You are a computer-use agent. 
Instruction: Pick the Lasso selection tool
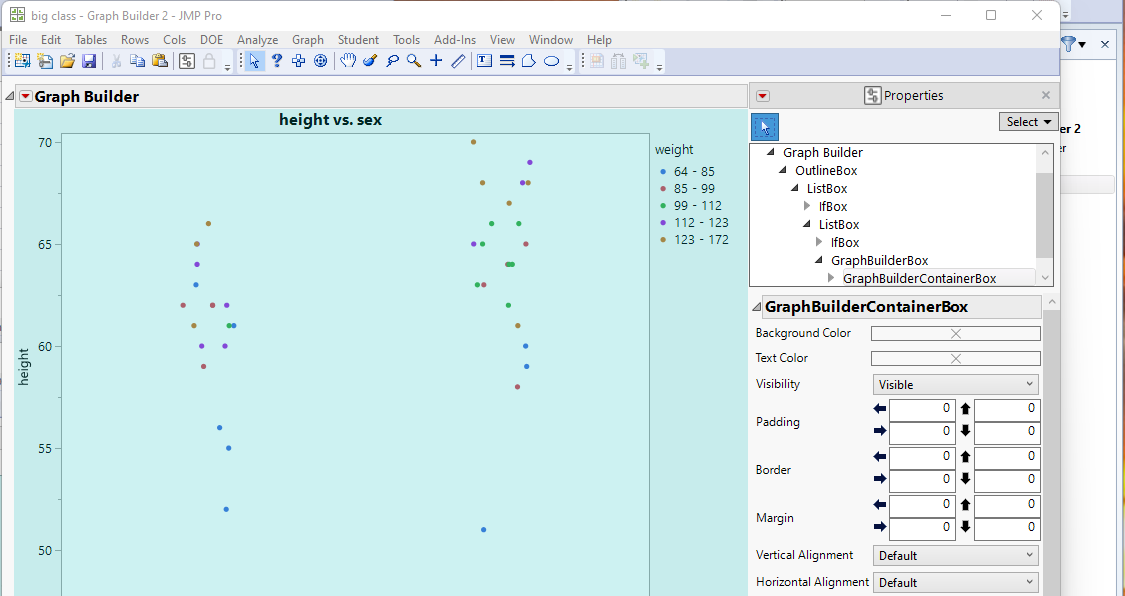coord(392,61)
